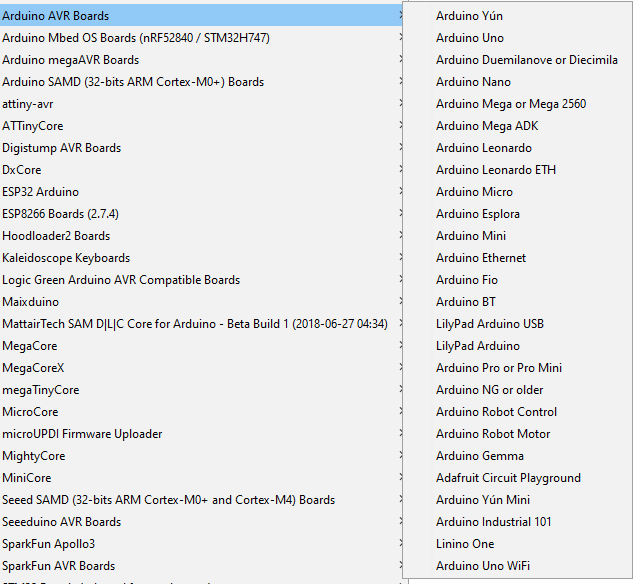Screen dimensions: 637x584
Task: Pick the Arduino Gemma board
Action: coord(518,456)
